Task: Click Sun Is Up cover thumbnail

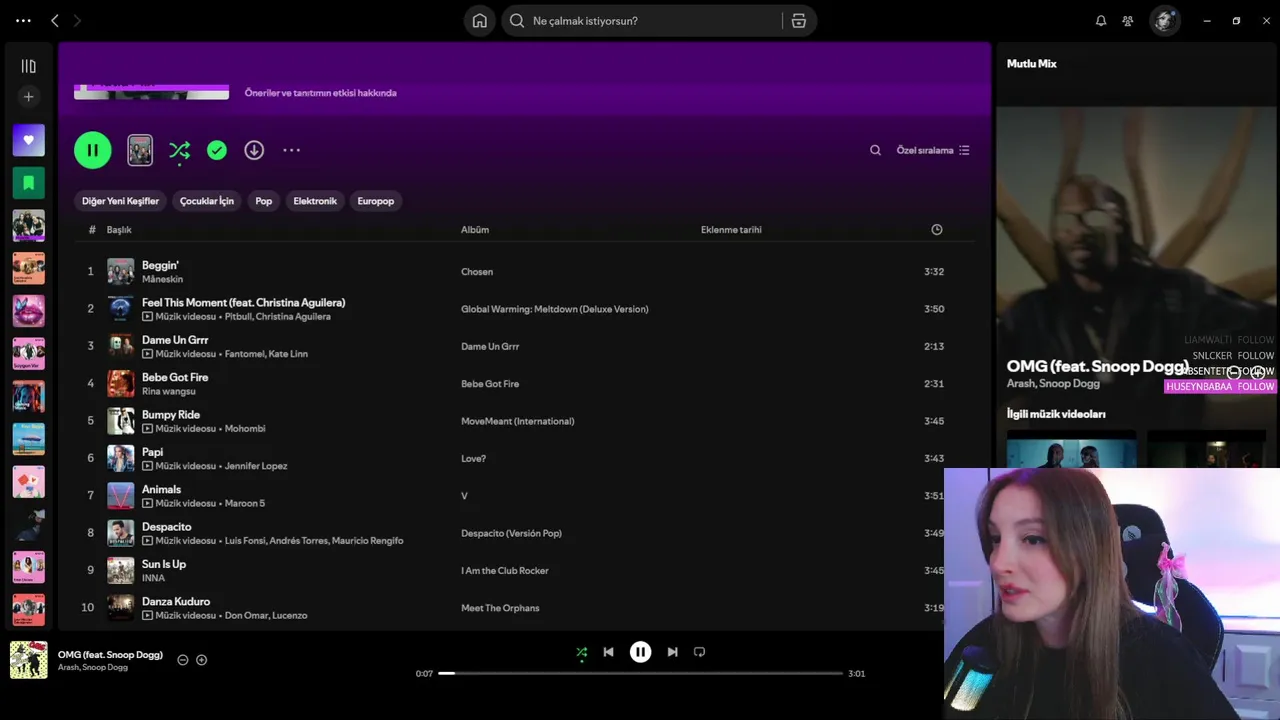Action: tap(120, 571)
